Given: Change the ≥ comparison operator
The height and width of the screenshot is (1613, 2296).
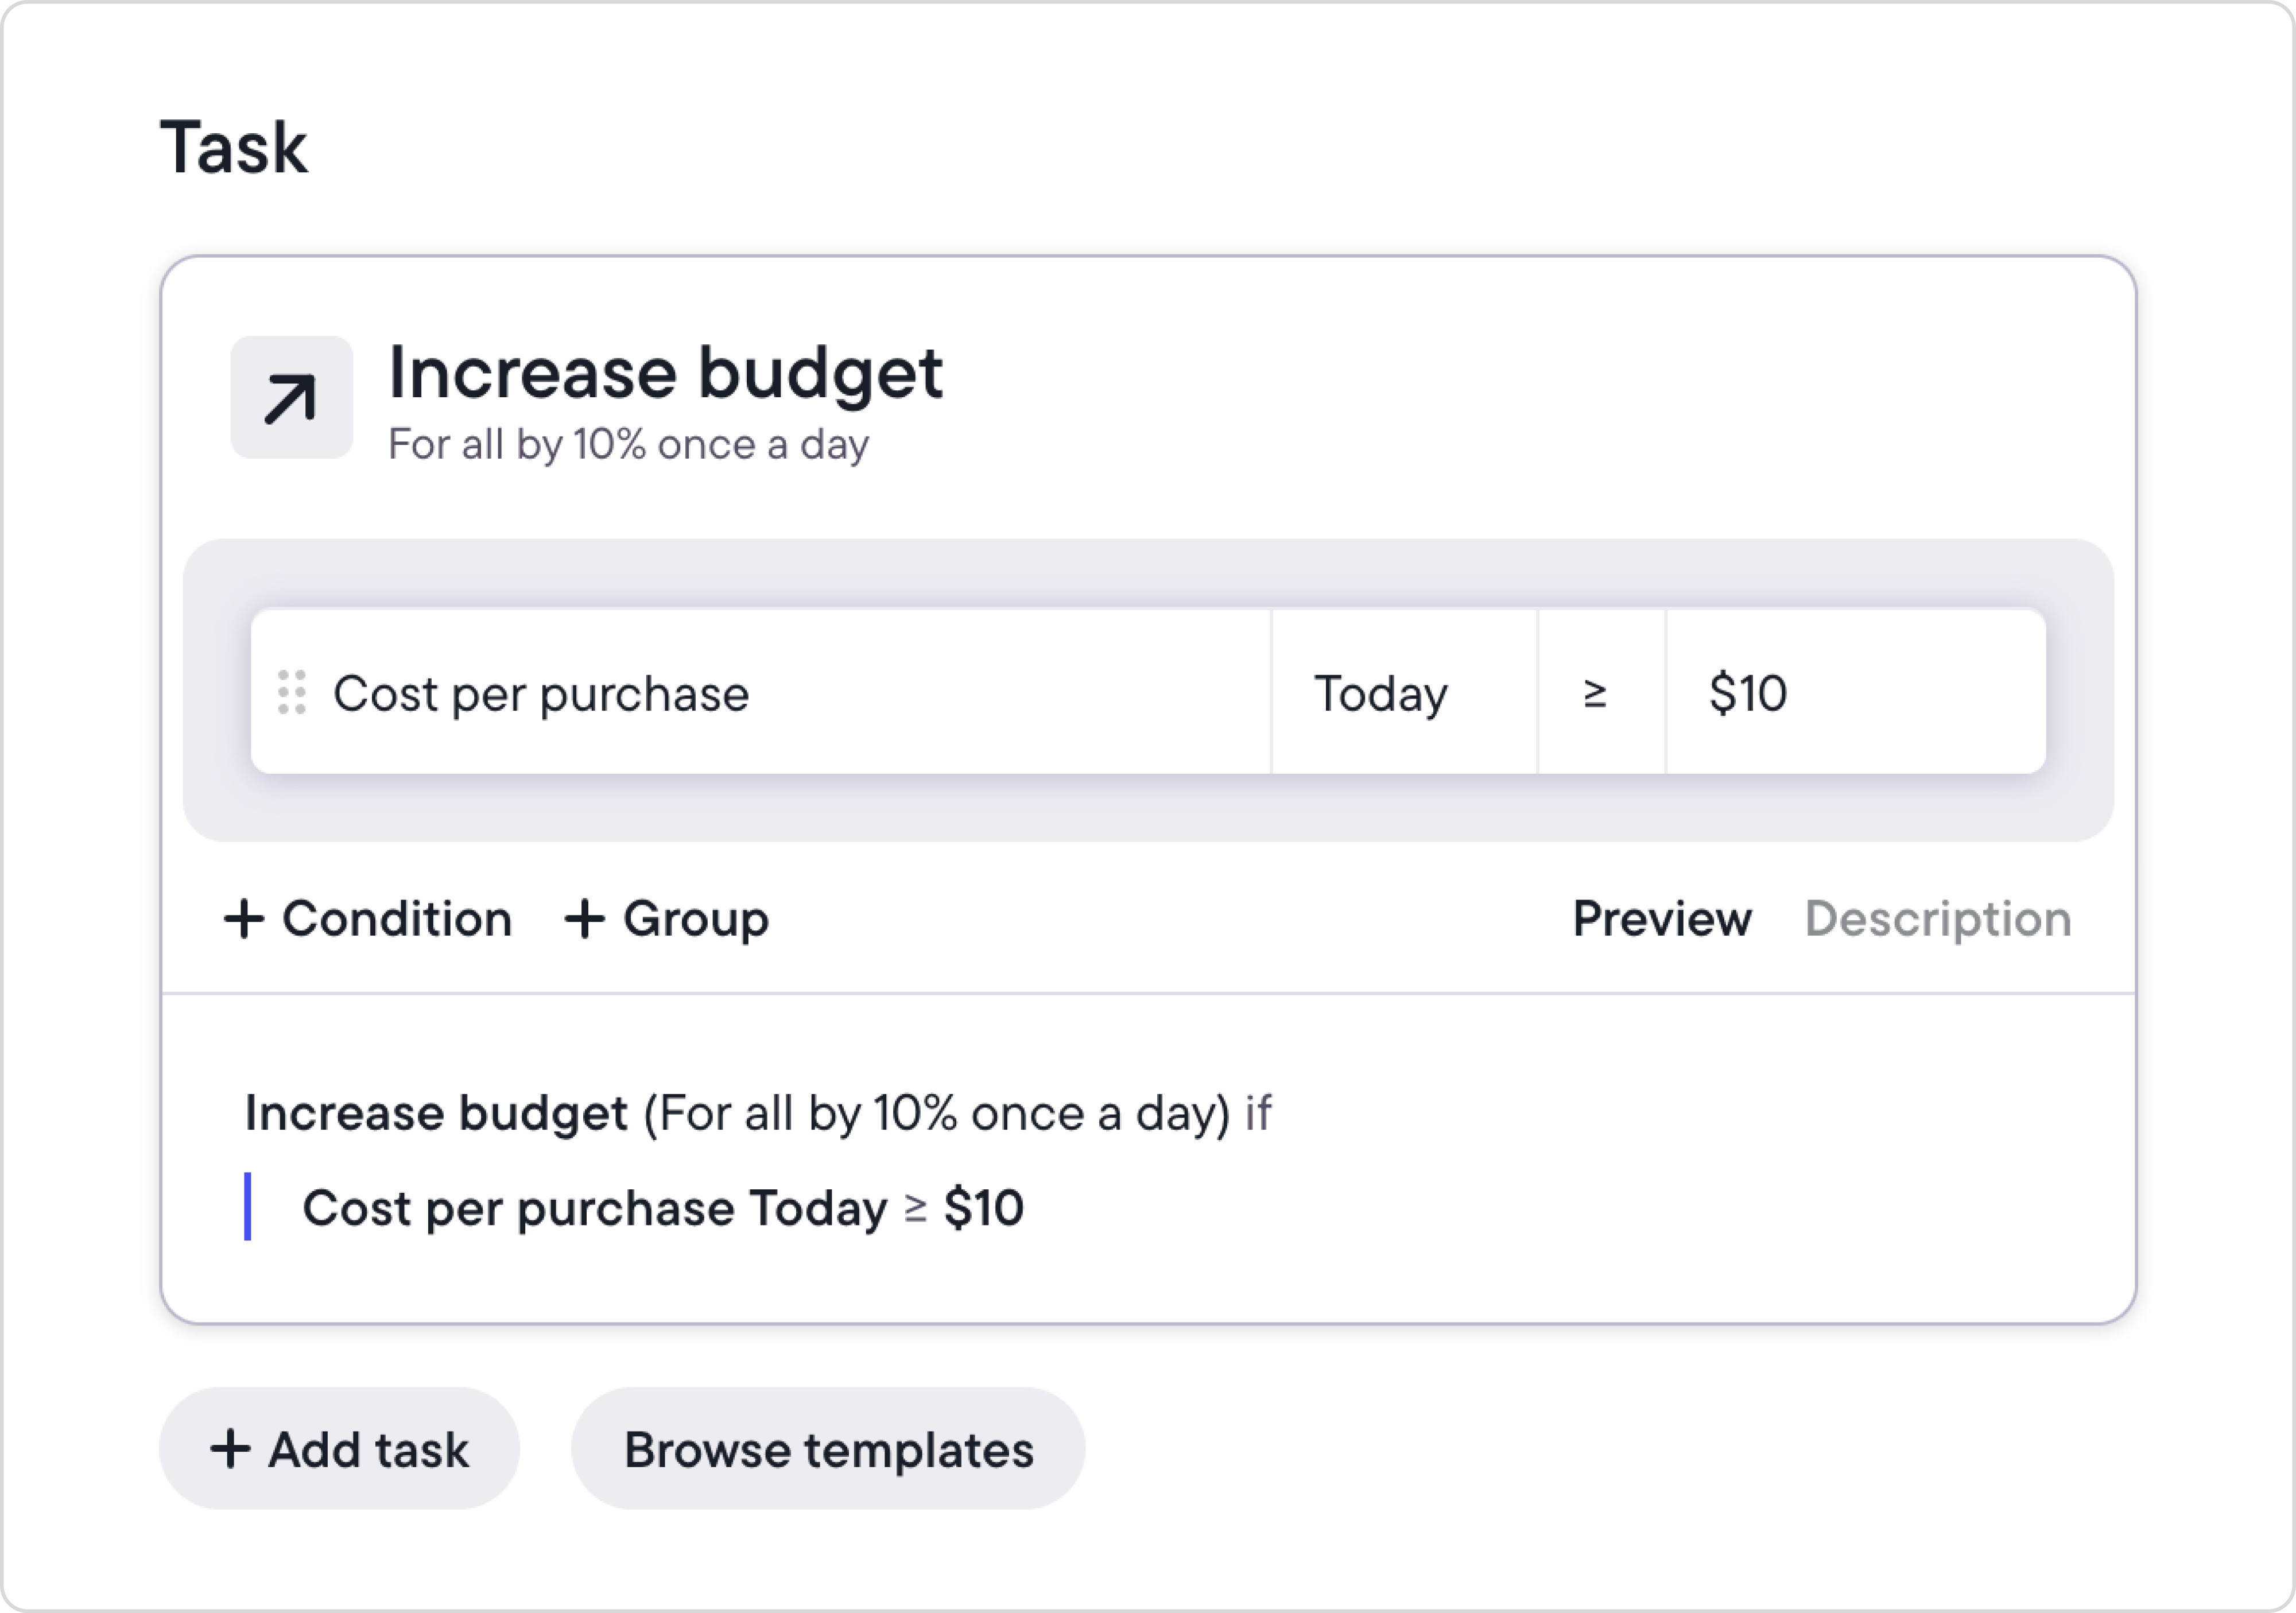Looking at the screenshot, I should click(x=1596, y=692).
